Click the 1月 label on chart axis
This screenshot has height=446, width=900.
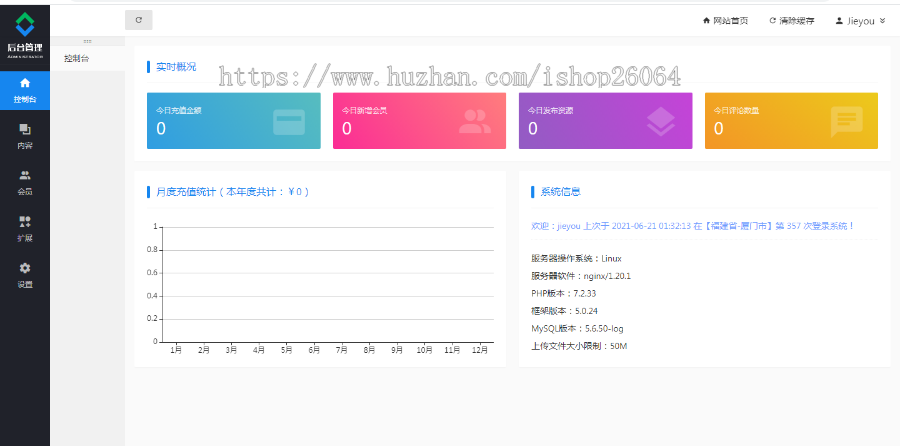[176, 350]
